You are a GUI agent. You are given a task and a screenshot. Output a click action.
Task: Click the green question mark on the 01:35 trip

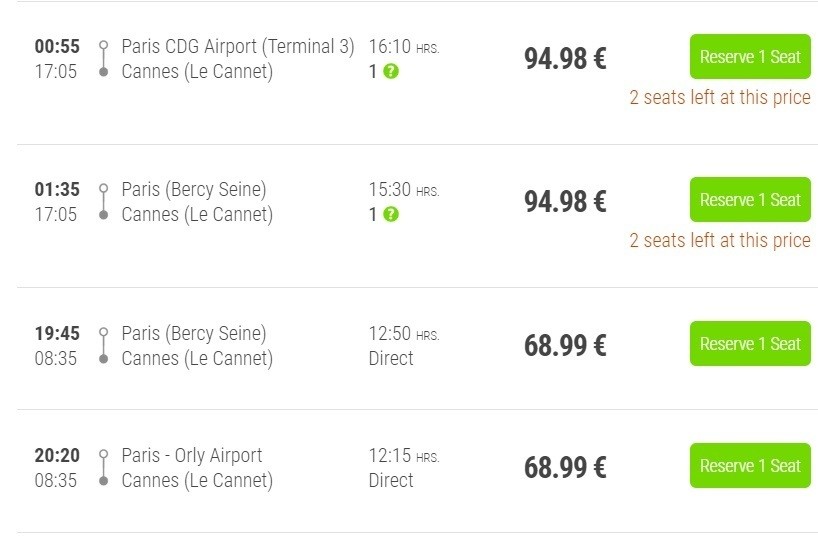click(x=391, y=215)
